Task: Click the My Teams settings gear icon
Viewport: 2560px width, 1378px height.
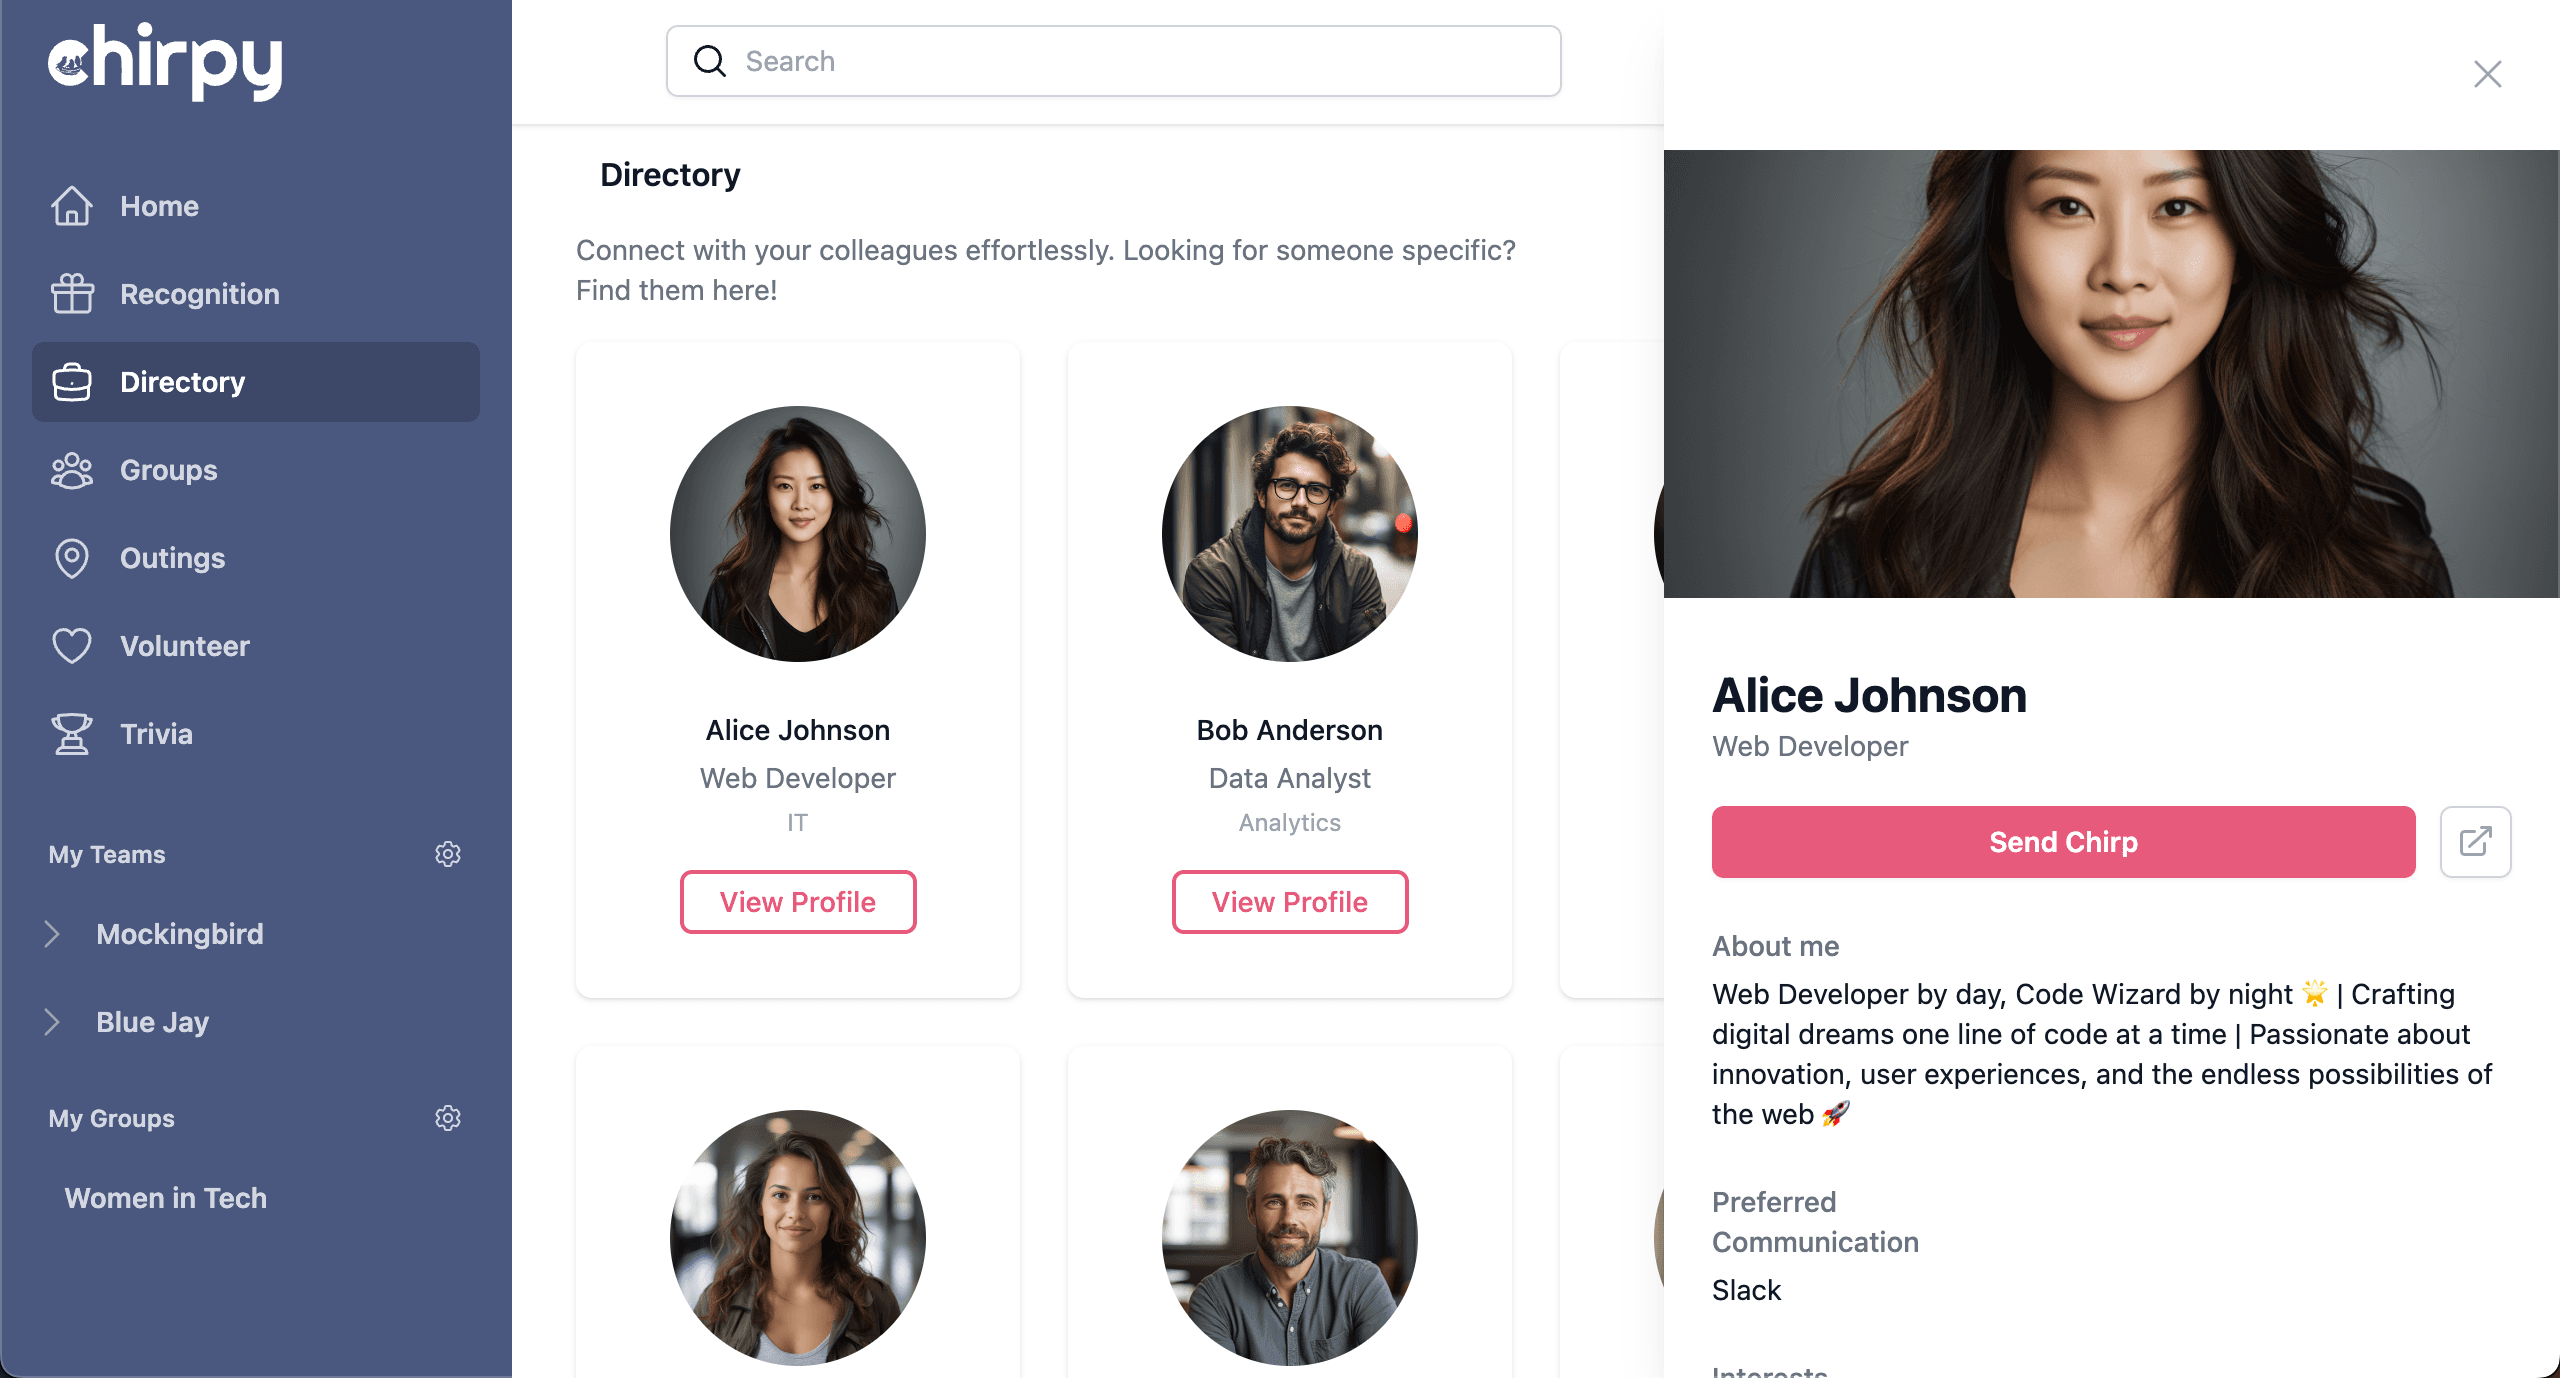Action: [448, 854]
